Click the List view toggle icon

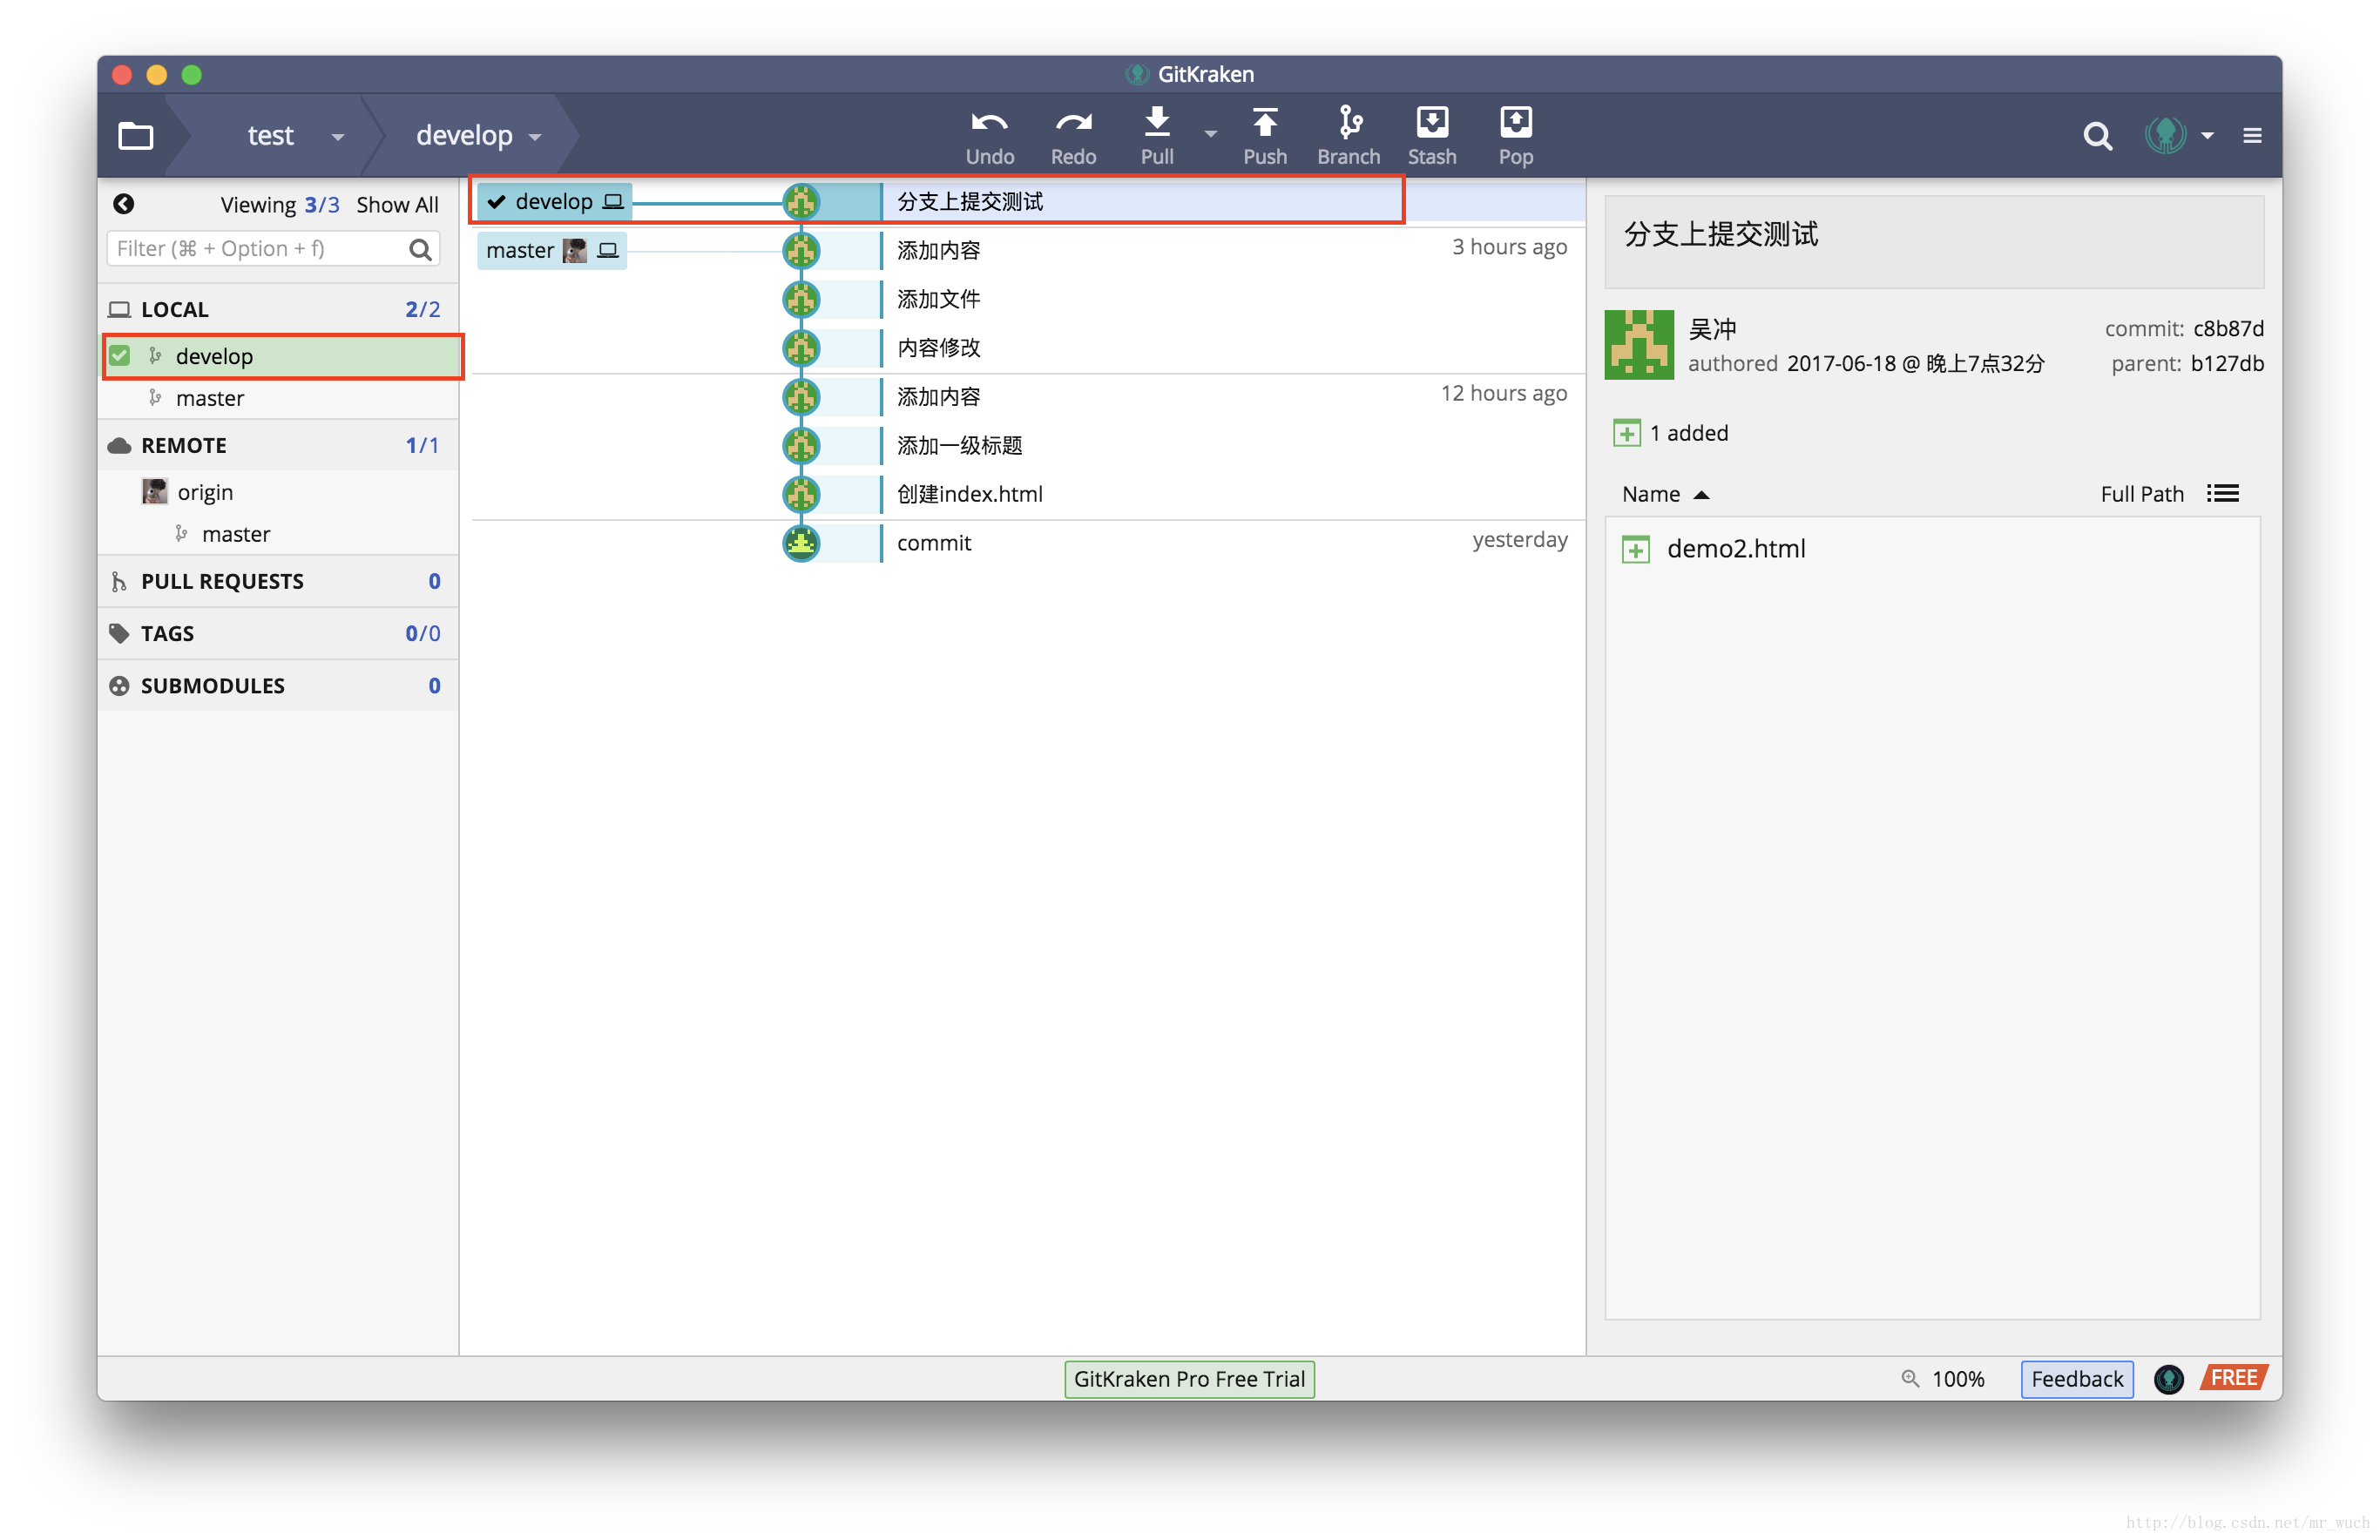click(x=2222, y=492)
